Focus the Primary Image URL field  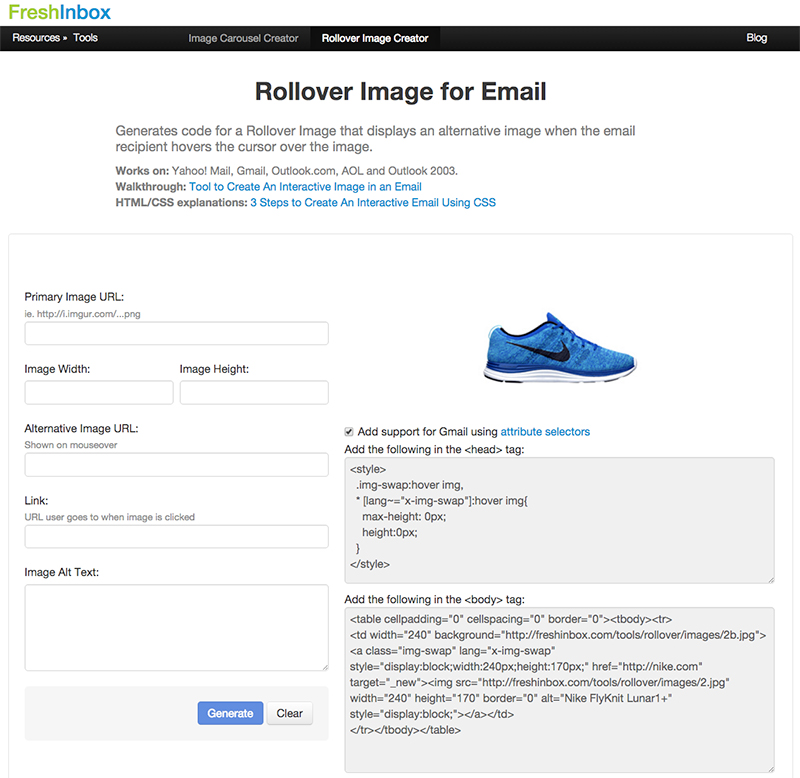point(177,333)
